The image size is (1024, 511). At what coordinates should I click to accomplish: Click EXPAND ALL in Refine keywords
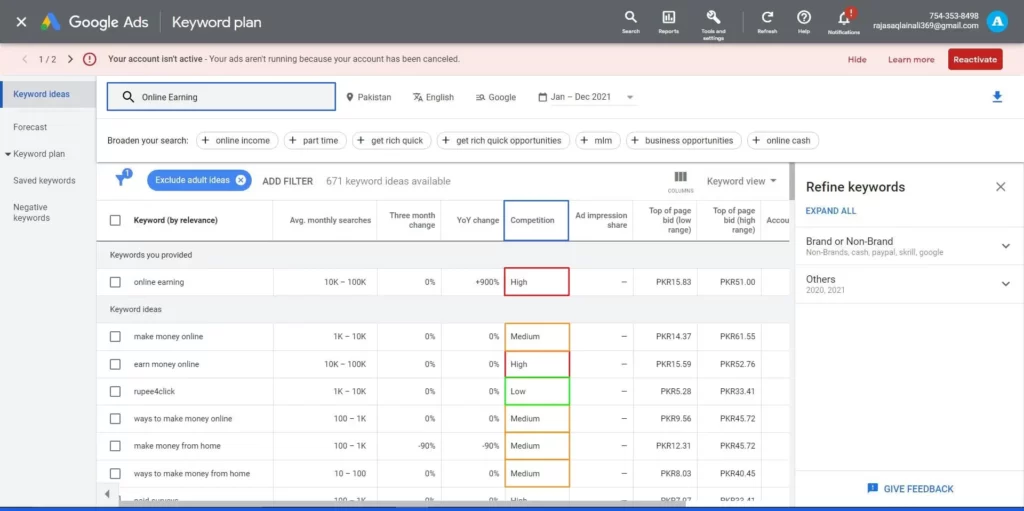(x=831, y=211)
